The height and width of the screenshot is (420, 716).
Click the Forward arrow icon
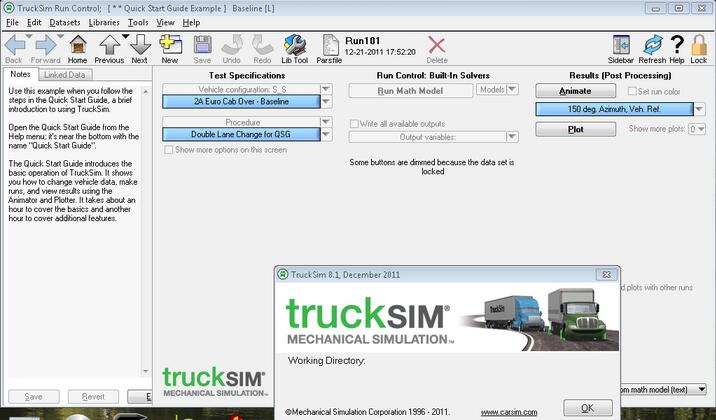click(45, 45)
